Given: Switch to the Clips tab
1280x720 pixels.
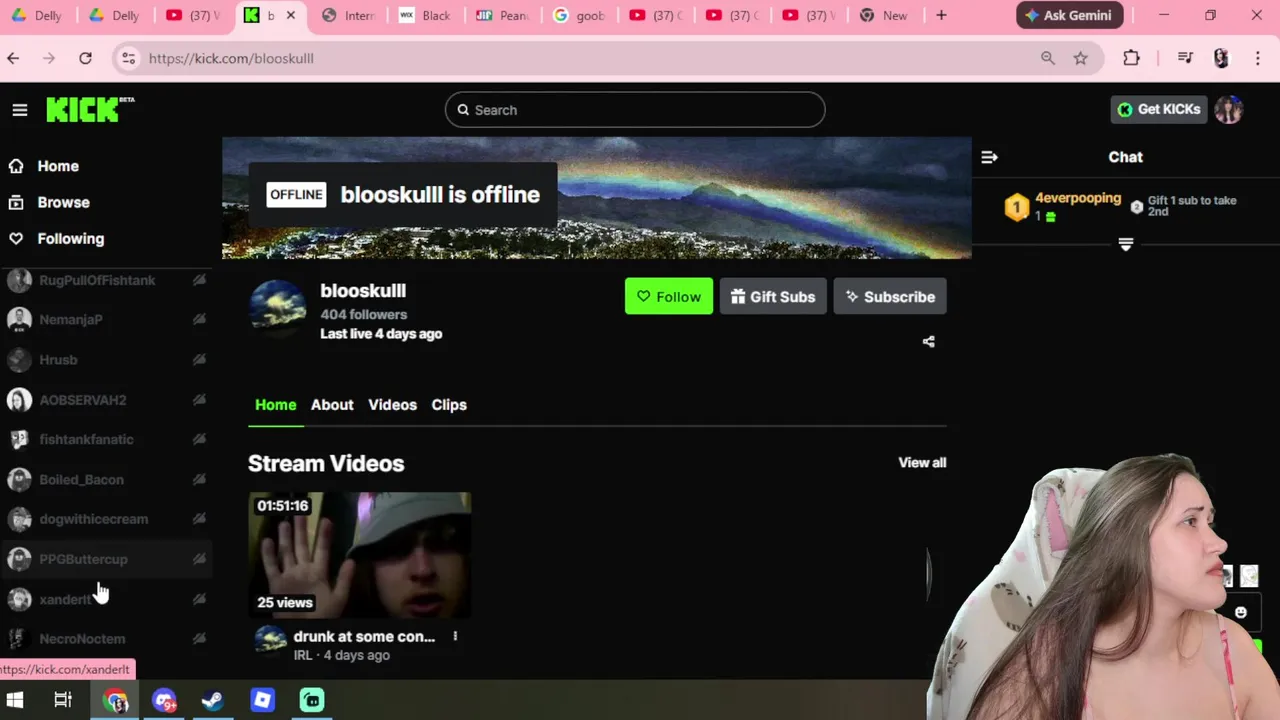Looking at the screenshot, I should (449, 405).
